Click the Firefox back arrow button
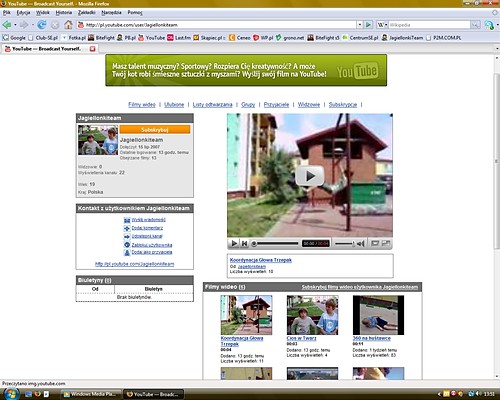 [x=6, y=25]
